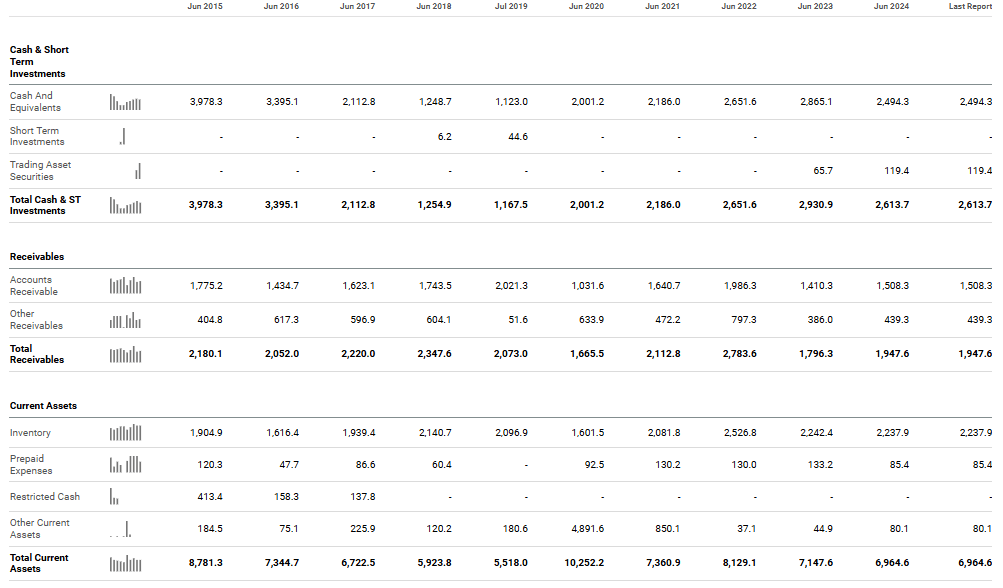Viewport: 1003px width, 588px height.
Task: Click the Total Cash & ST Investments label
Action: tap(45, 205)
